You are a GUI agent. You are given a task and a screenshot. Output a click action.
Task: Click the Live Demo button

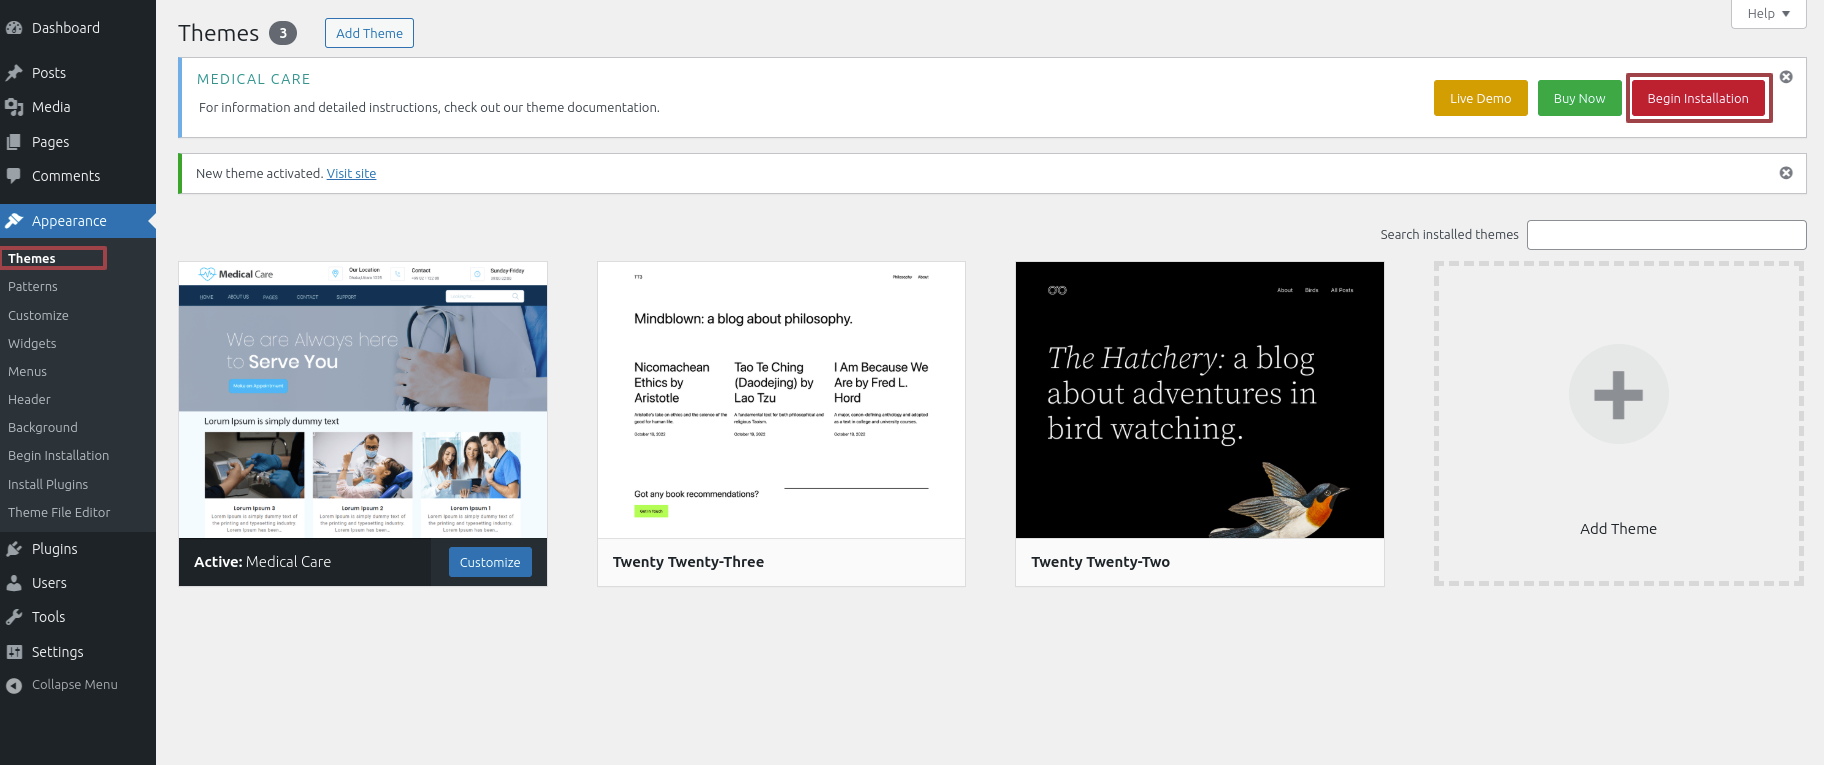click(1480, 98)
